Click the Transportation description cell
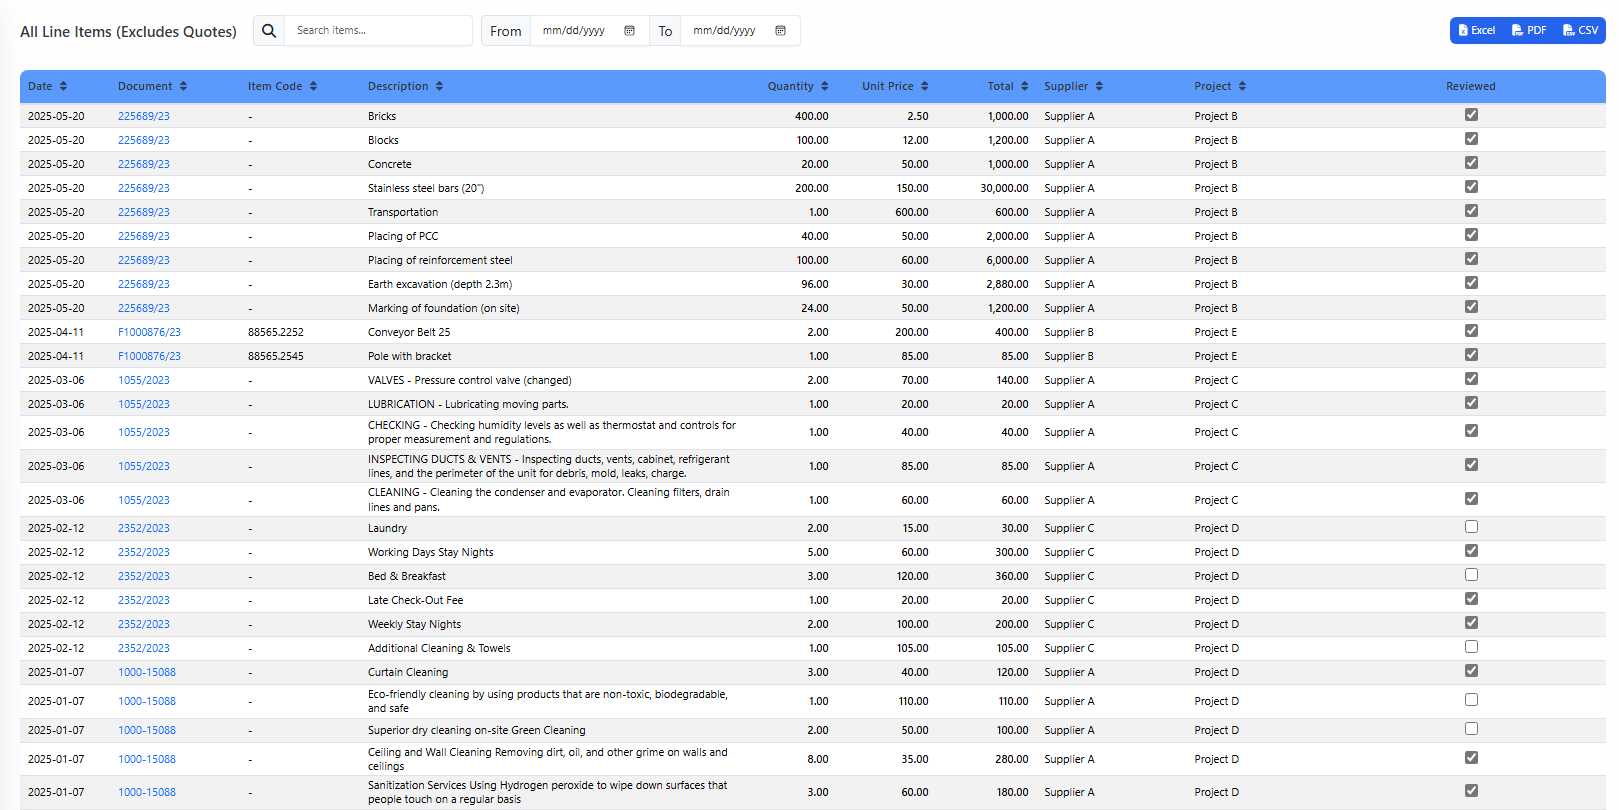 (x=403, y=212)
